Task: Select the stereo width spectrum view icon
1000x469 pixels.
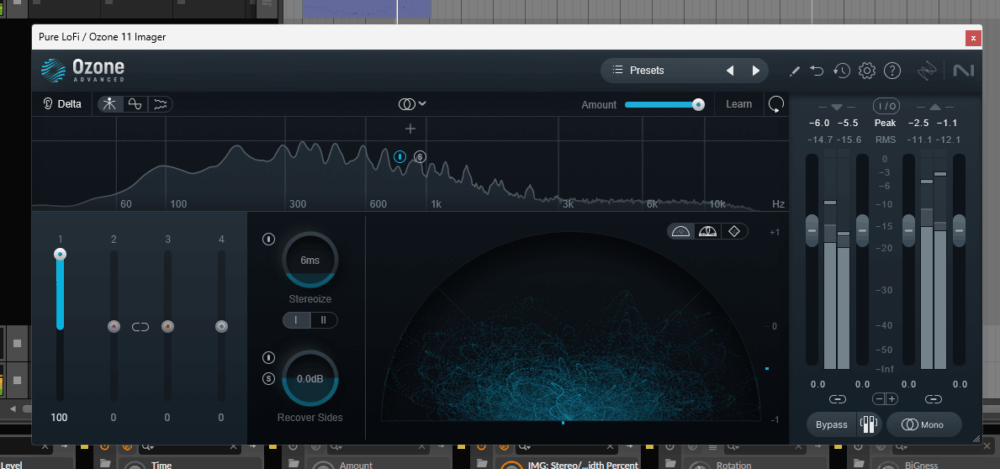Action: (110, 104)
